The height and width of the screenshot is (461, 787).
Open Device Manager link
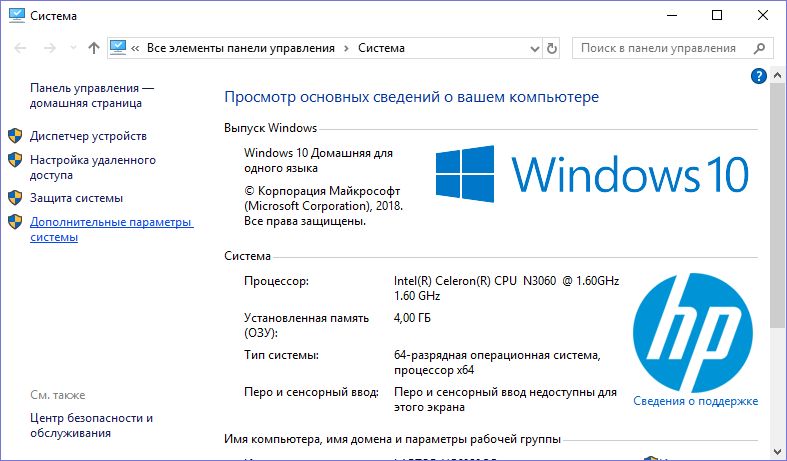pos(88,136)
